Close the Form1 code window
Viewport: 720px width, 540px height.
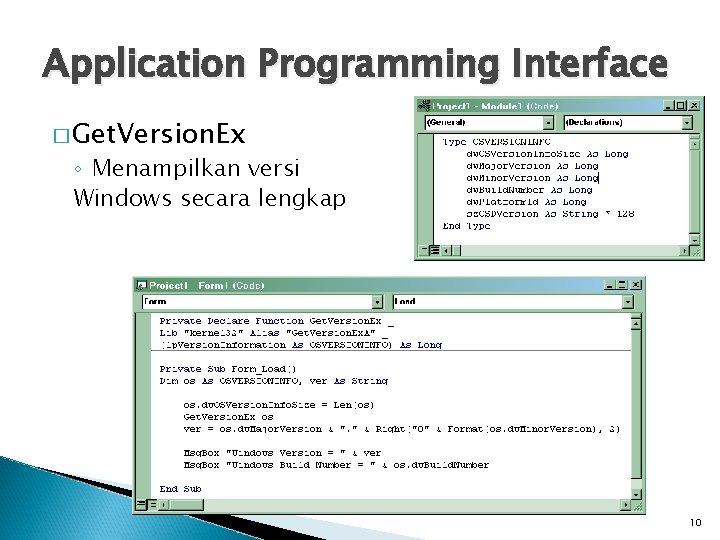tap(636, 285)
